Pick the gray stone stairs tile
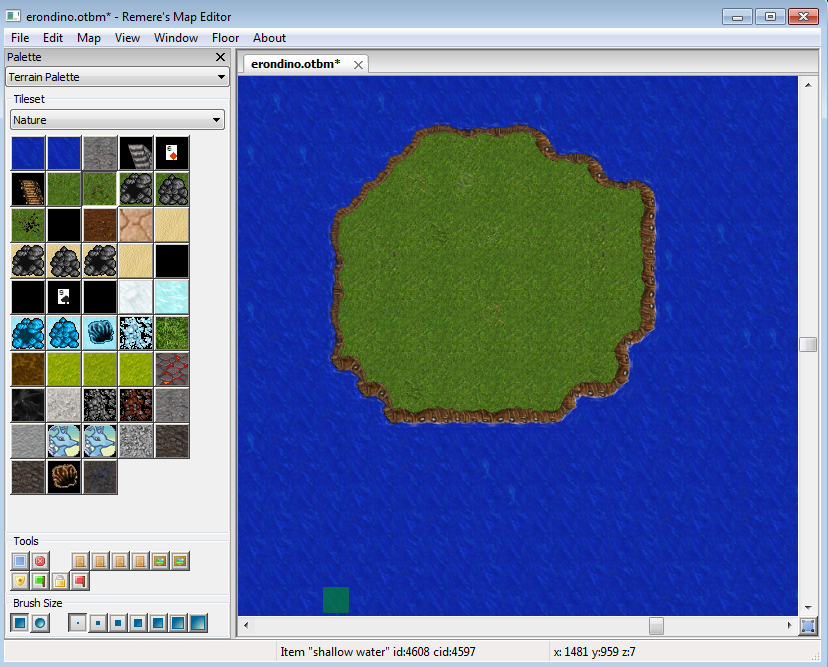The height and width of the screenshot is (667, 828). pos(136,153)
